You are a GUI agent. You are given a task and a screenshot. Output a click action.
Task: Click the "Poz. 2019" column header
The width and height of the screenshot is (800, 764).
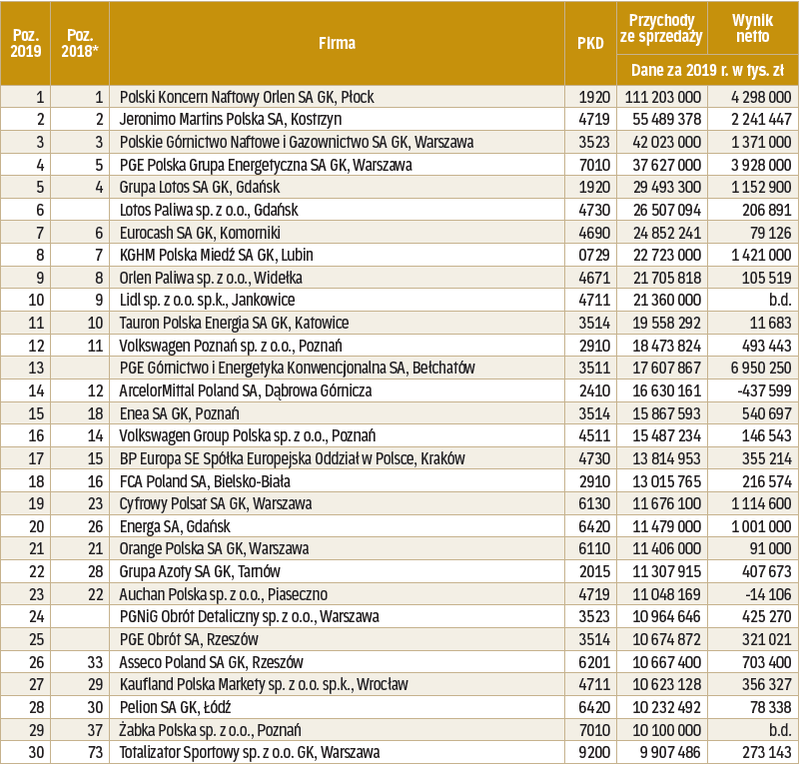[25, 44]
